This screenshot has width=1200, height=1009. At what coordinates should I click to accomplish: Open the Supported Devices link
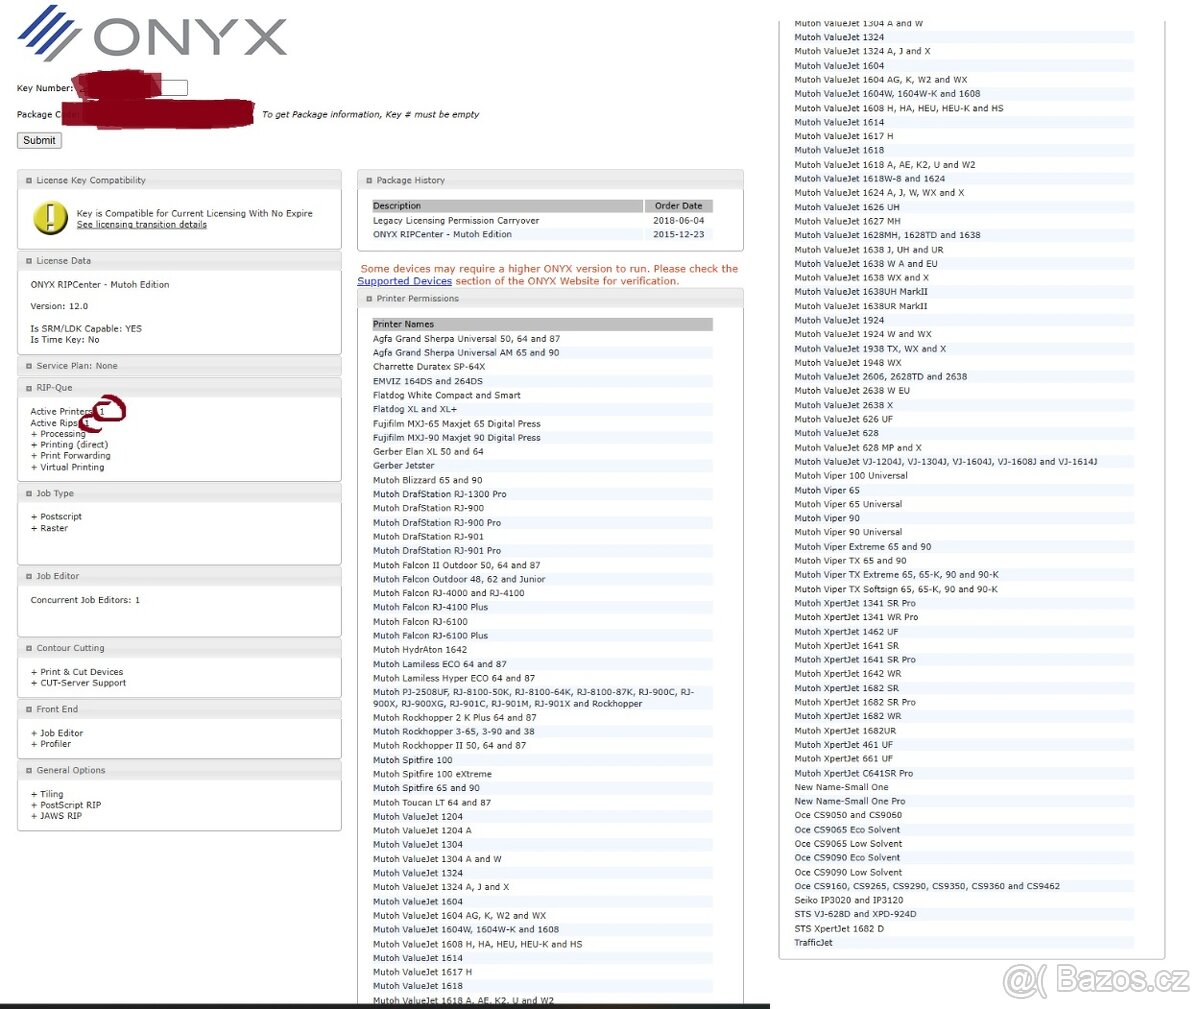point(405,281)
